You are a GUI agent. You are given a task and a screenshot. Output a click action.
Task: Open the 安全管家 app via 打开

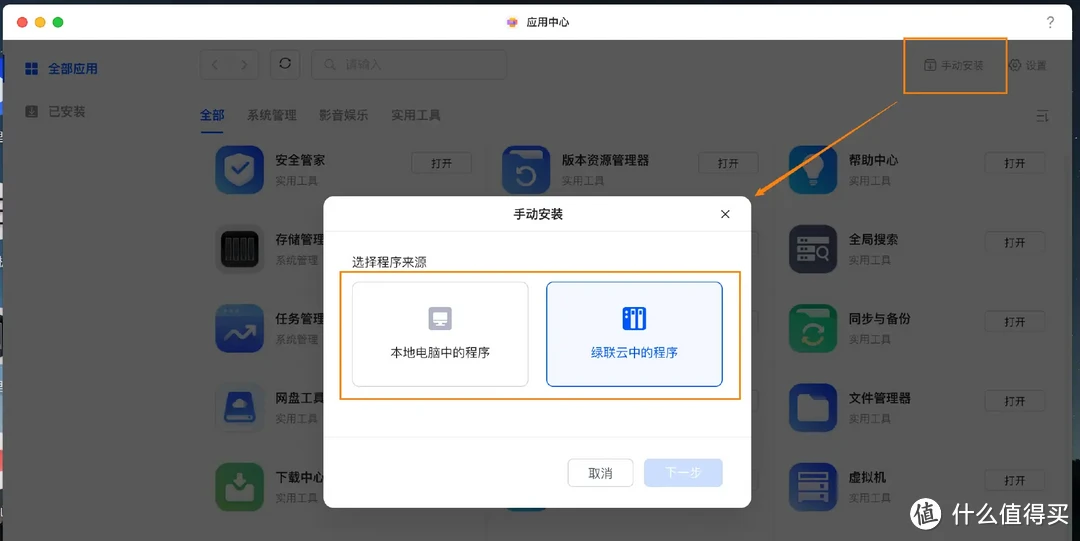(442, 163)
